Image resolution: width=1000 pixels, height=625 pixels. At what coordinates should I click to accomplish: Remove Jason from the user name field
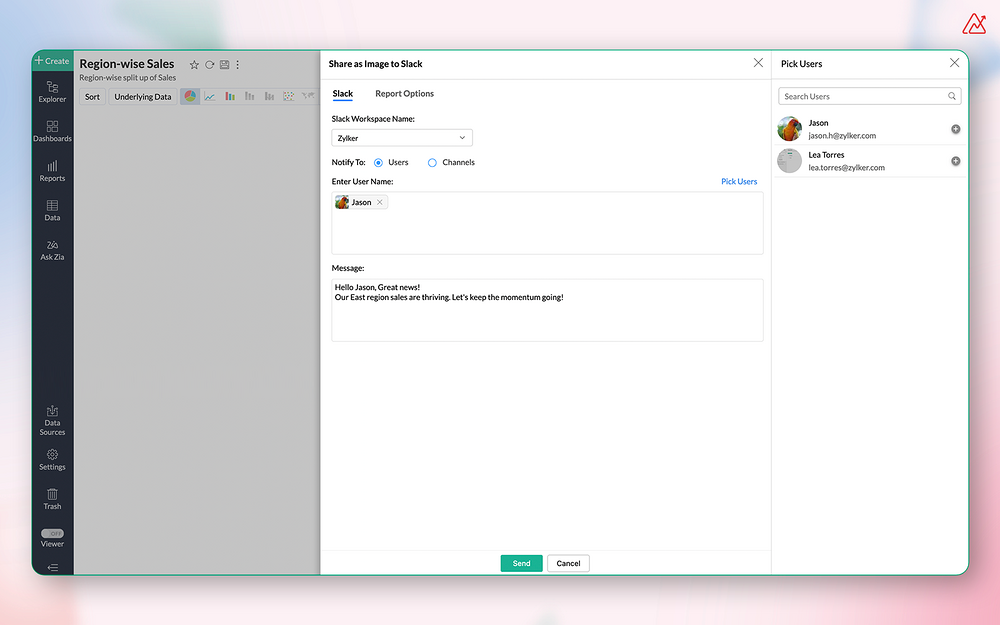379,202
